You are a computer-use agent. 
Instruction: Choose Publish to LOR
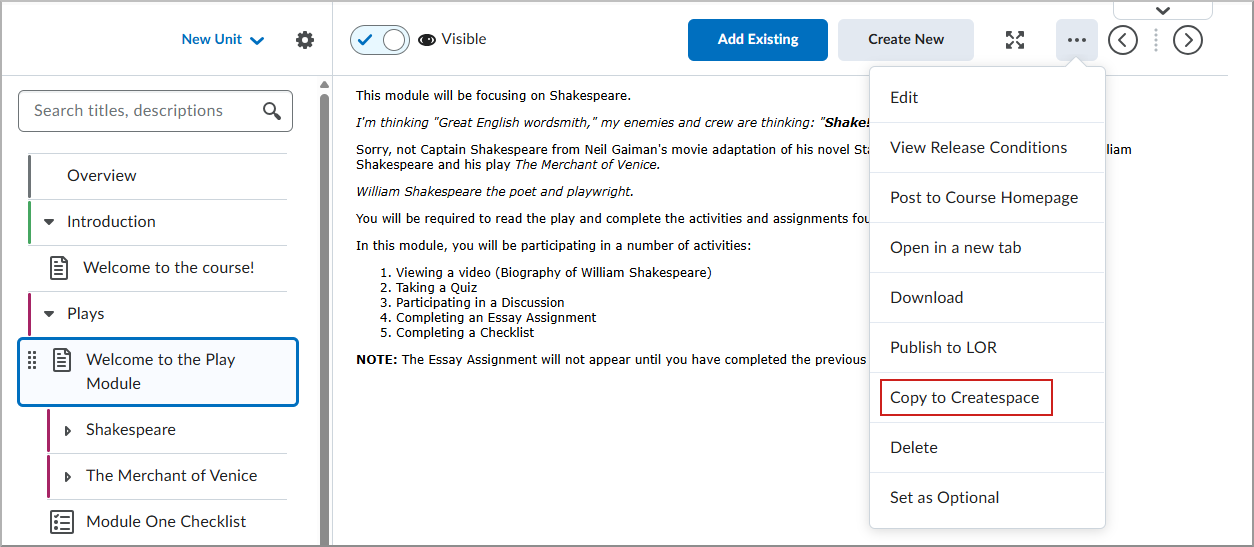click(987, 347)
